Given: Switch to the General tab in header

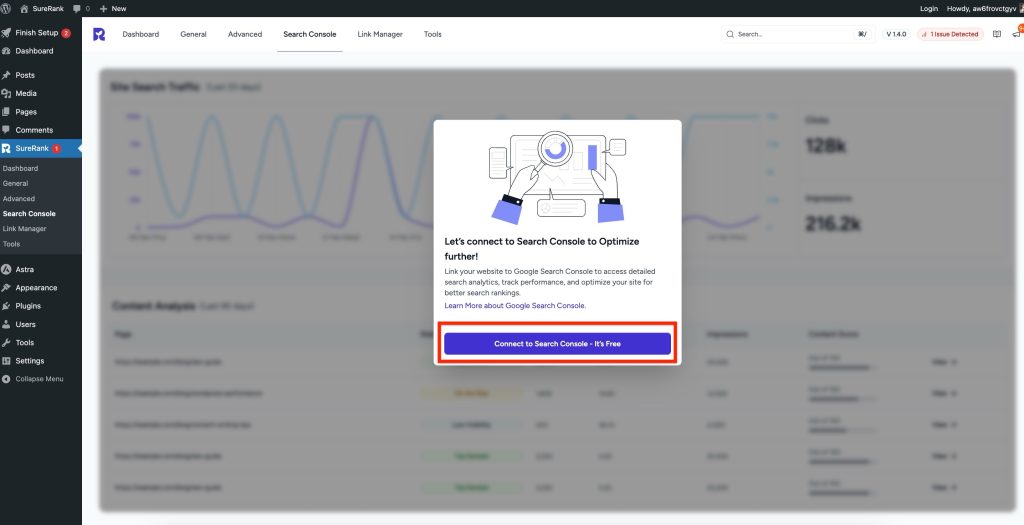Looking at the screenshot, I should (x=193, y=34).
